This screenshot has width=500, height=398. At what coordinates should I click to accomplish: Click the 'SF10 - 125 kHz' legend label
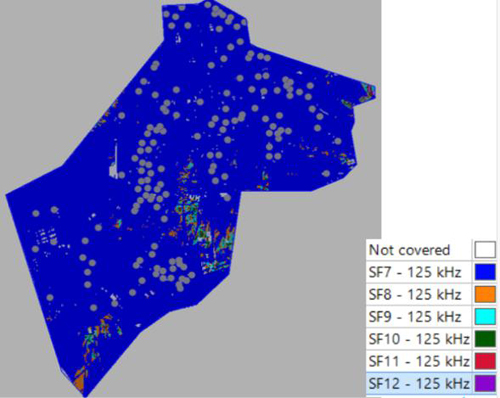(419, 339)
